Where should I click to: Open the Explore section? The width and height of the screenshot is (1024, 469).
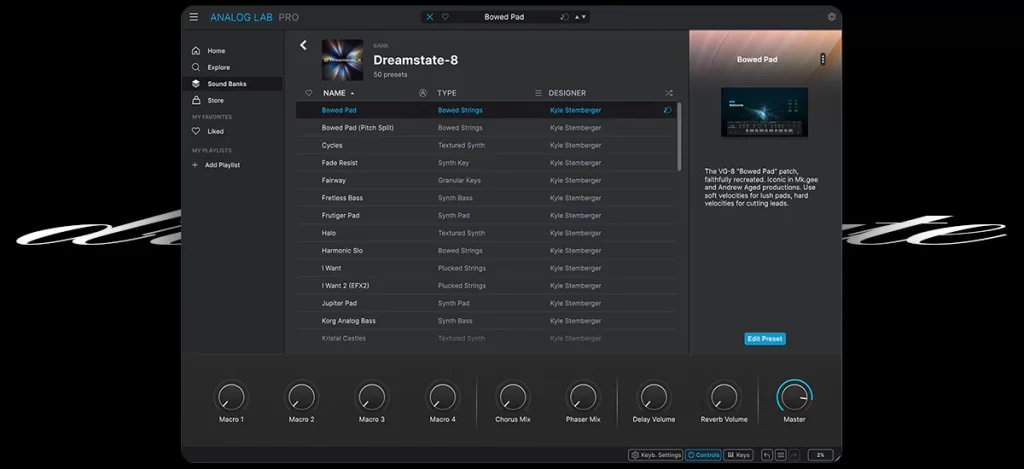pos(232,67)
